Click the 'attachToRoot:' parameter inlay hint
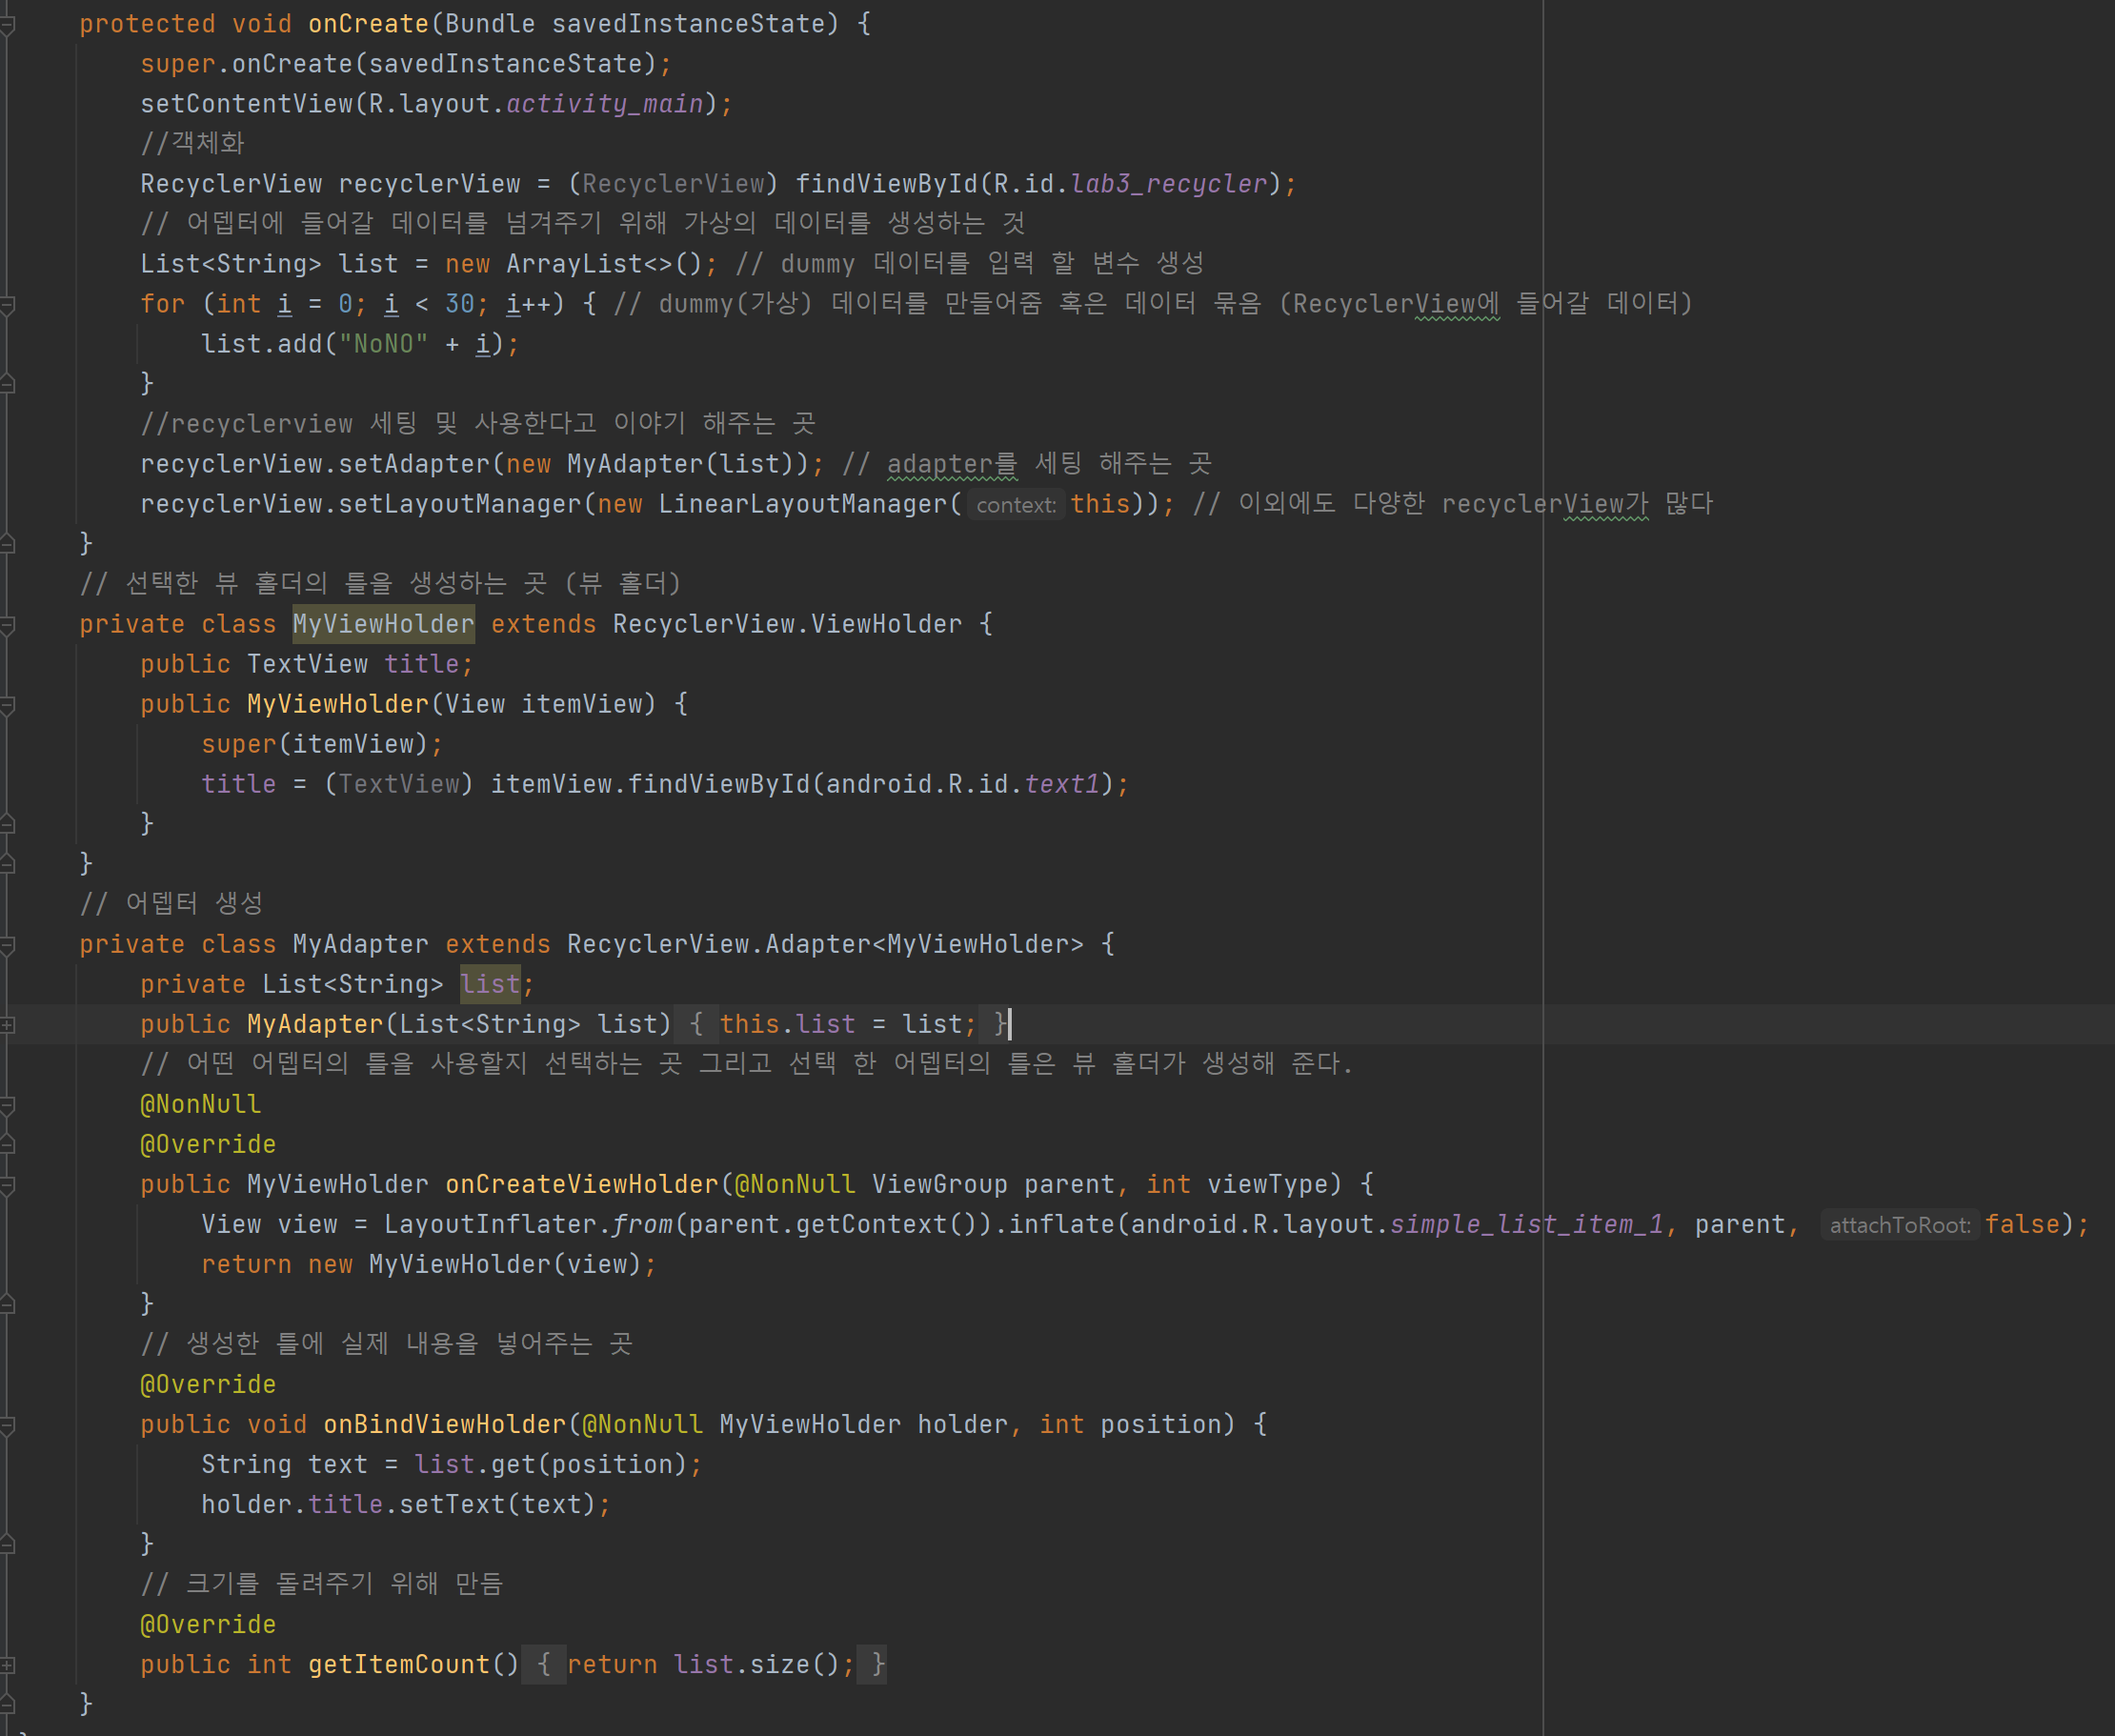This screenshot has width=2115, height=1736. point(1899,1225)
